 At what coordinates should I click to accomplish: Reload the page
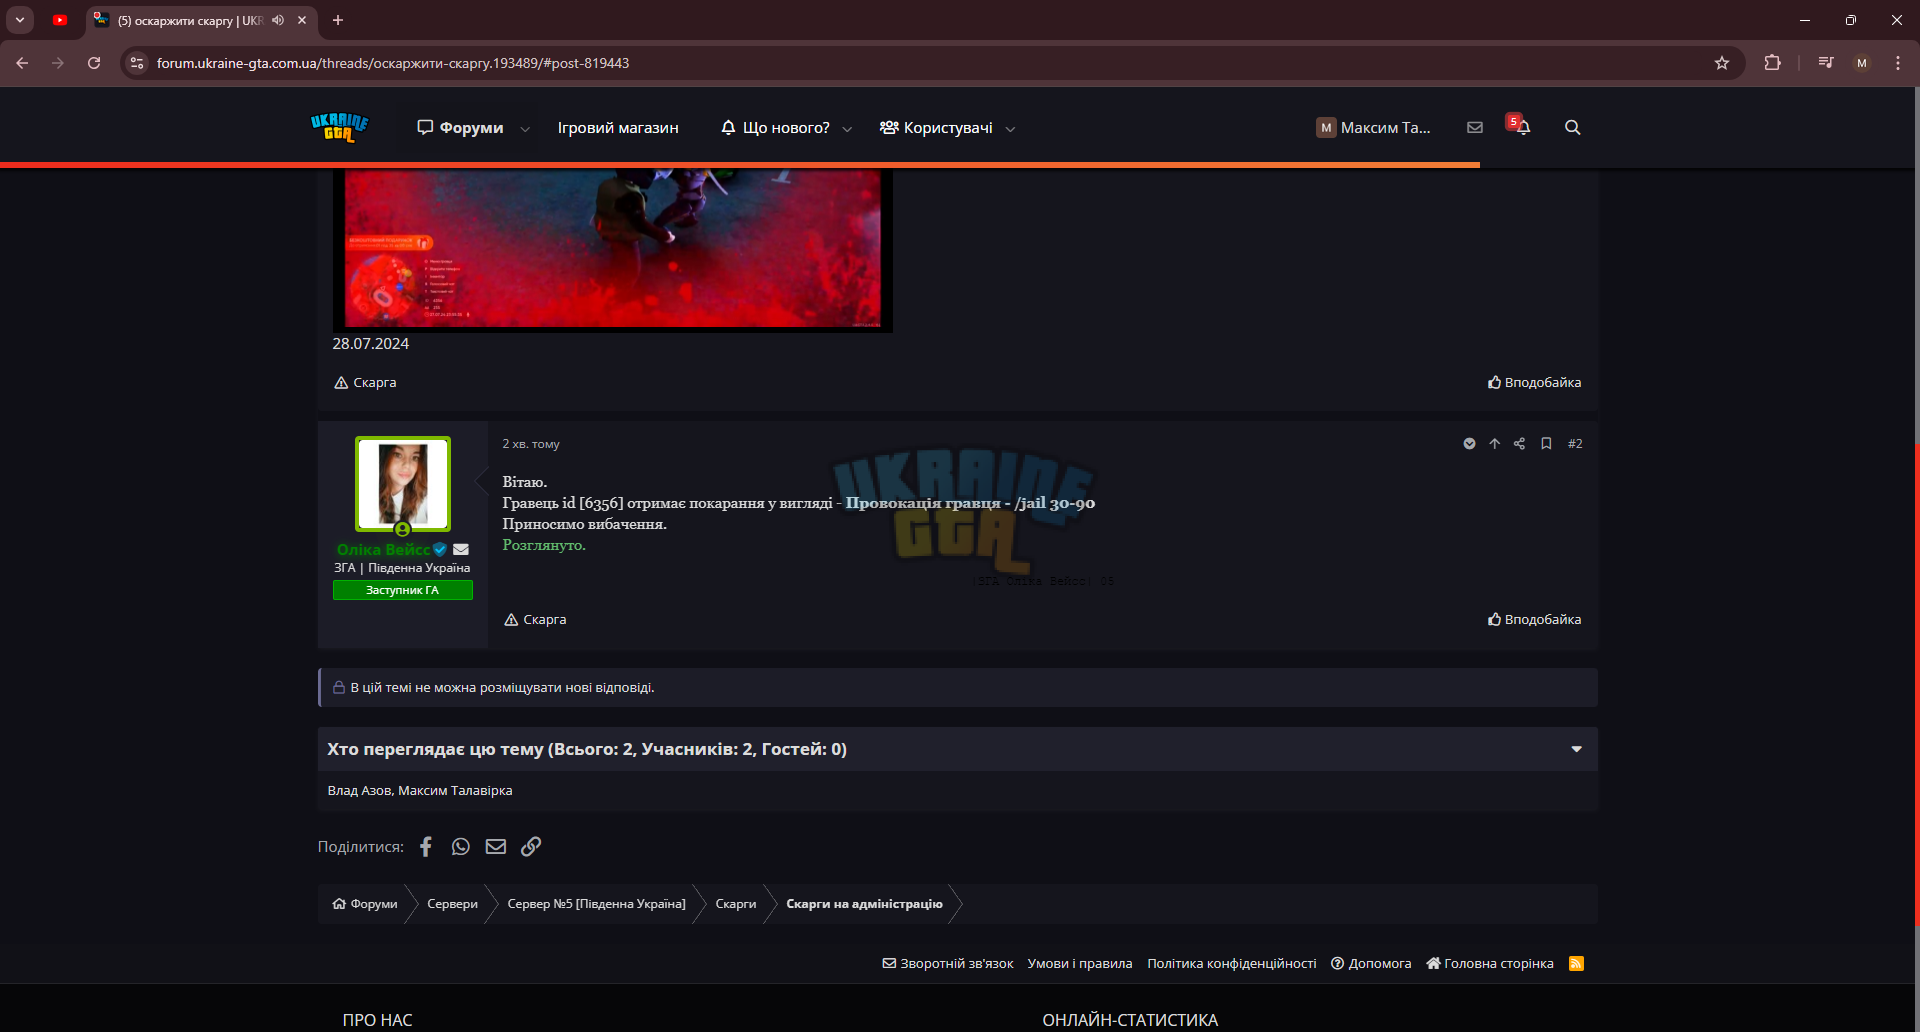coord(94,63)
